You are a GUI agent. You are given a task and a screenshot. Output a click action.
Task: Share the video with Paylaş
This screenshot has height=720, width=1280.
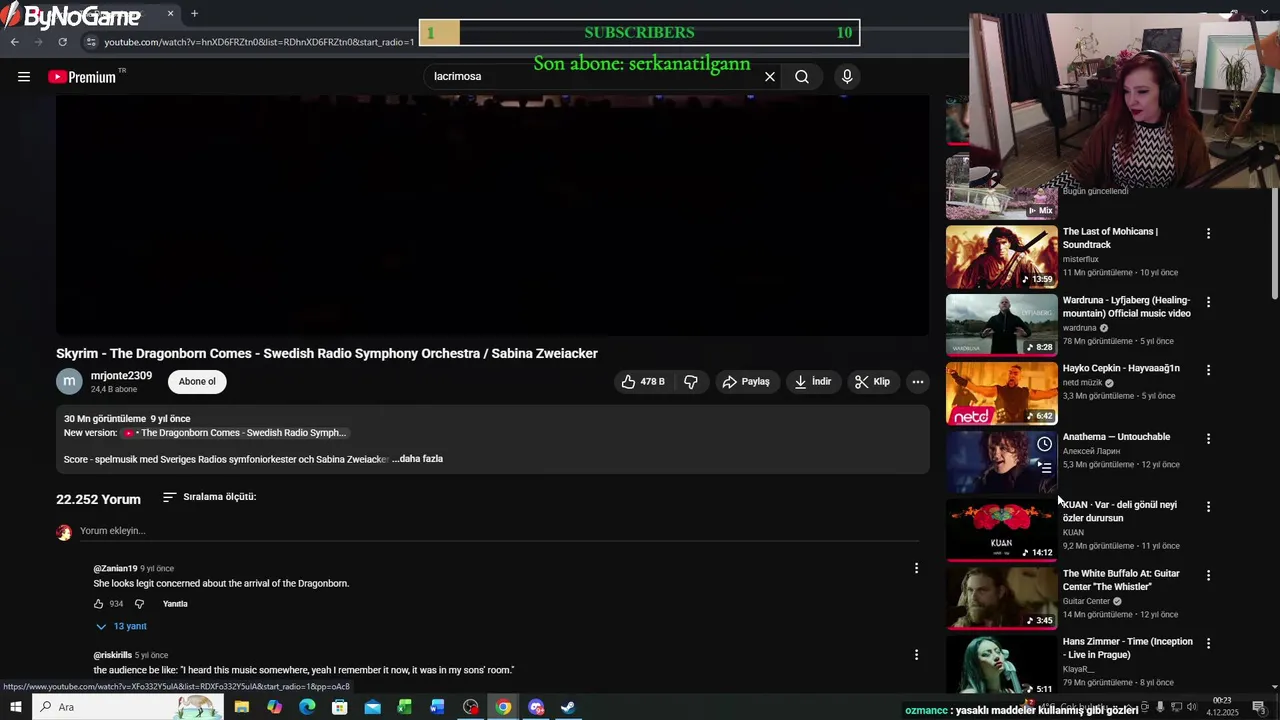pos(746,382)
